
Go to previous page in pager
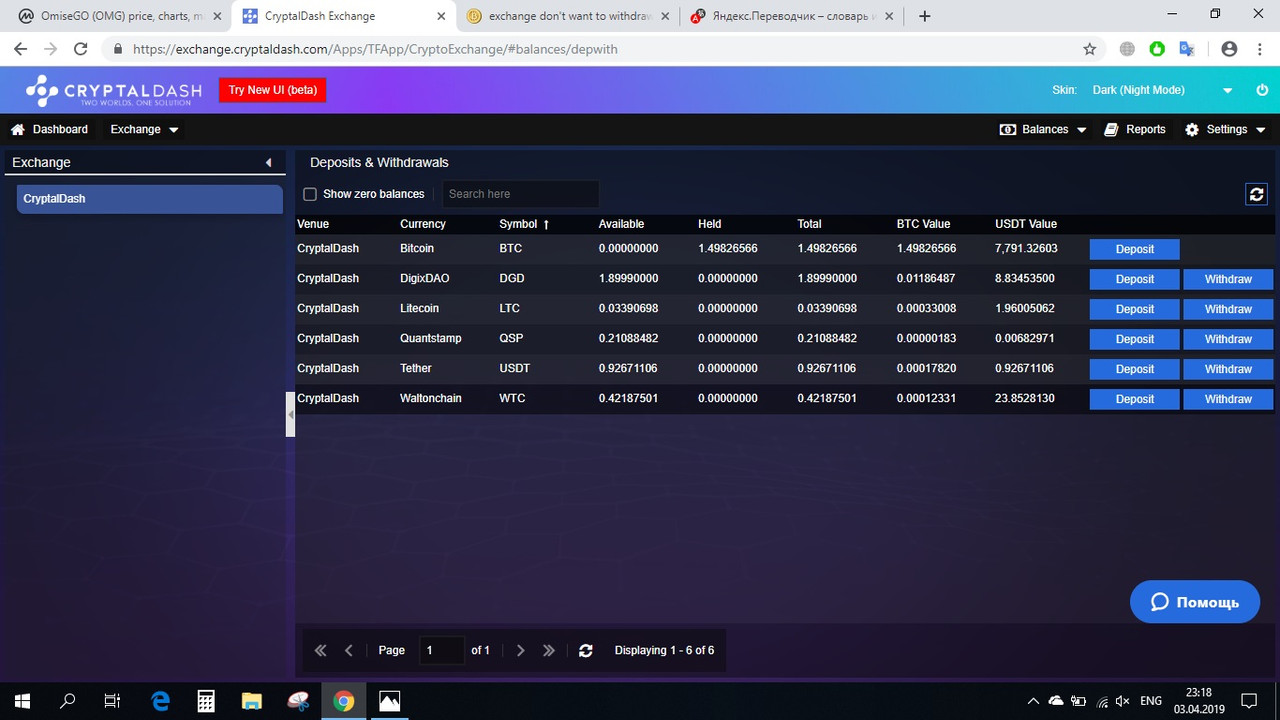pyautogui.click(x=349, y=650)
